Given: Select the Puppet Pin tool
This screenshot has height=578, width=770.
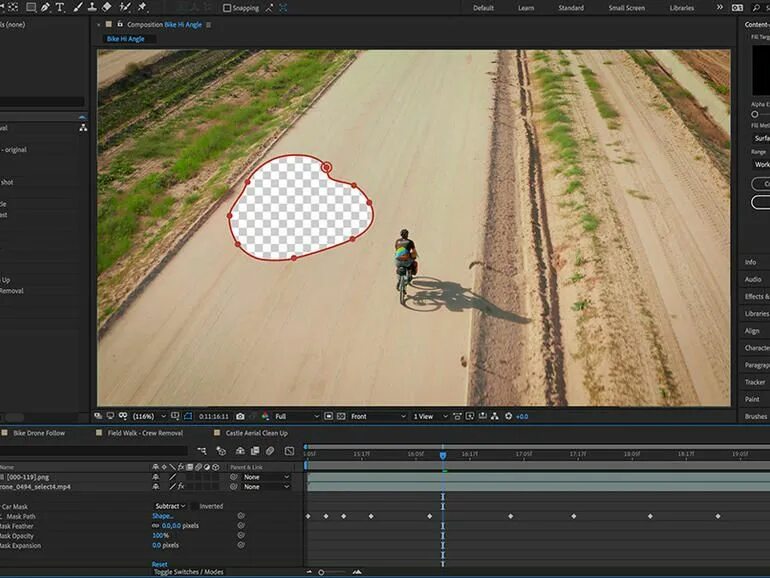Looking at the screenshot, I should 142,7.
